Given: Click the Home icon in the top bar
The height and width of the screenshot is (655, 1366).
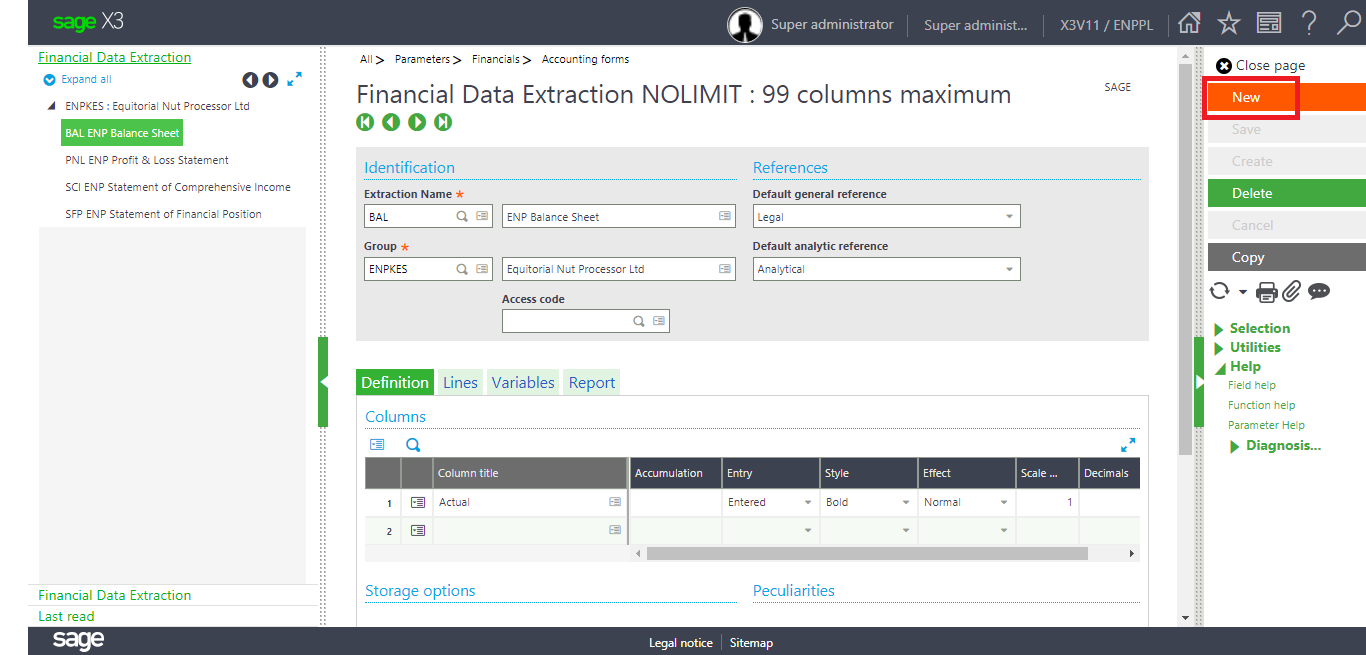Looking at the screenshot, I should pyautogui.click(x=1189, y=21).
